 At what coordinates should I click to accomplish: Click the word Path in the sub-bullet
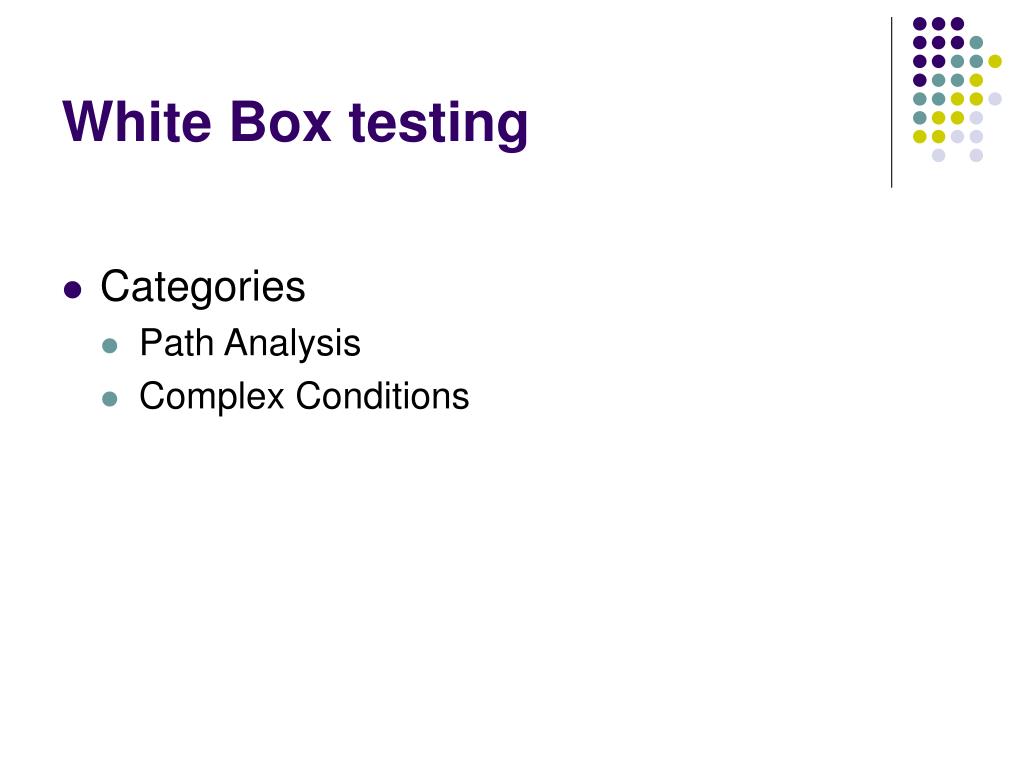[x=176, y=342]
